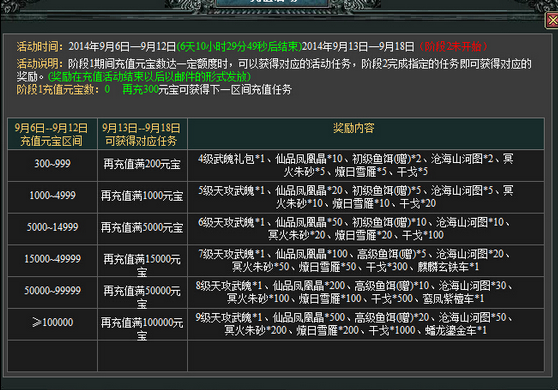The image size is (558, 390).
Task: Click the reward row starting 4级武魄礼包*1
Action: (365, 165)
